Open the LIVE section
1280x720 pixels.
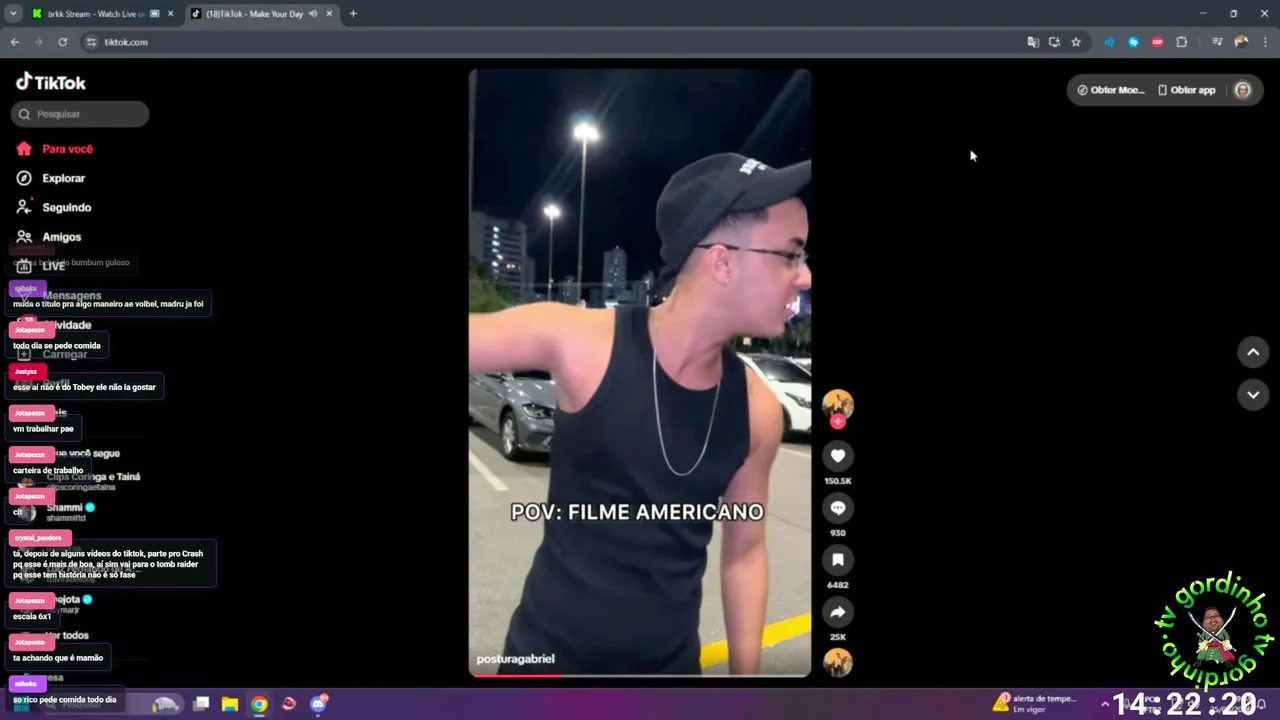point(41,266)
